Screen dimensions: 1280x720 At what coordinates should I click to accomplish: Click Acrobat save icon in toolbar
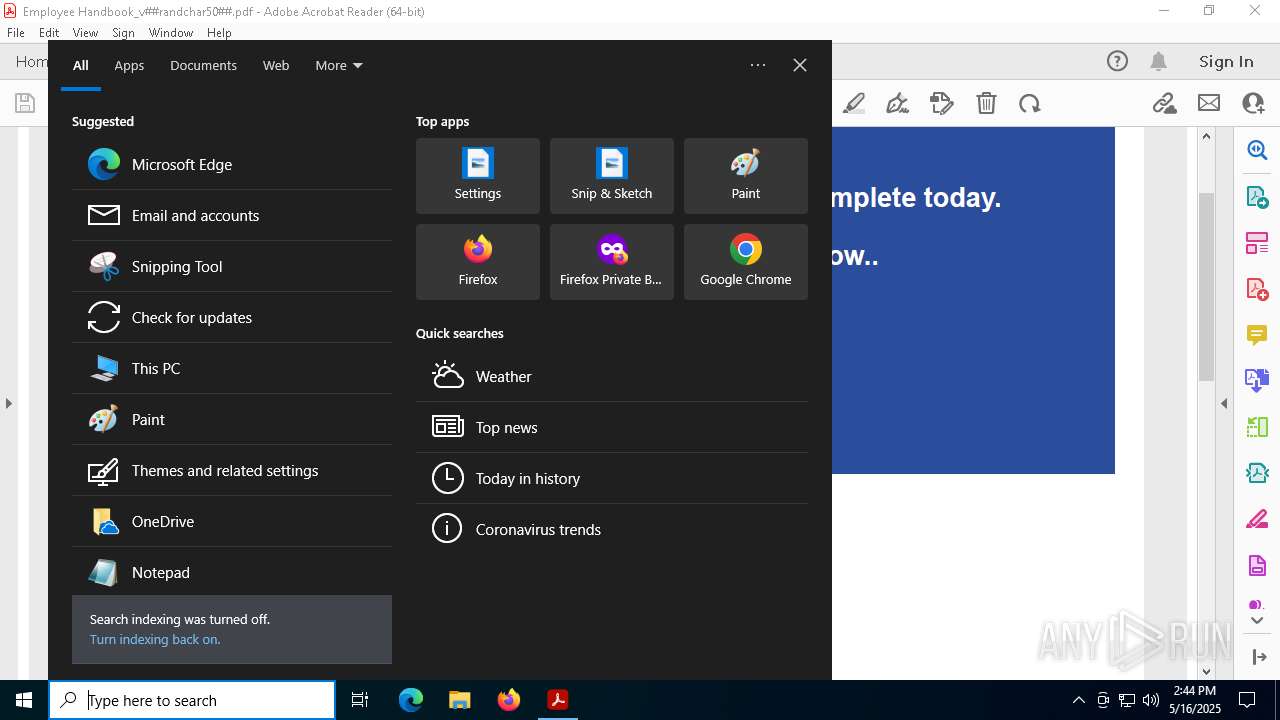click(x=25, y=103)
